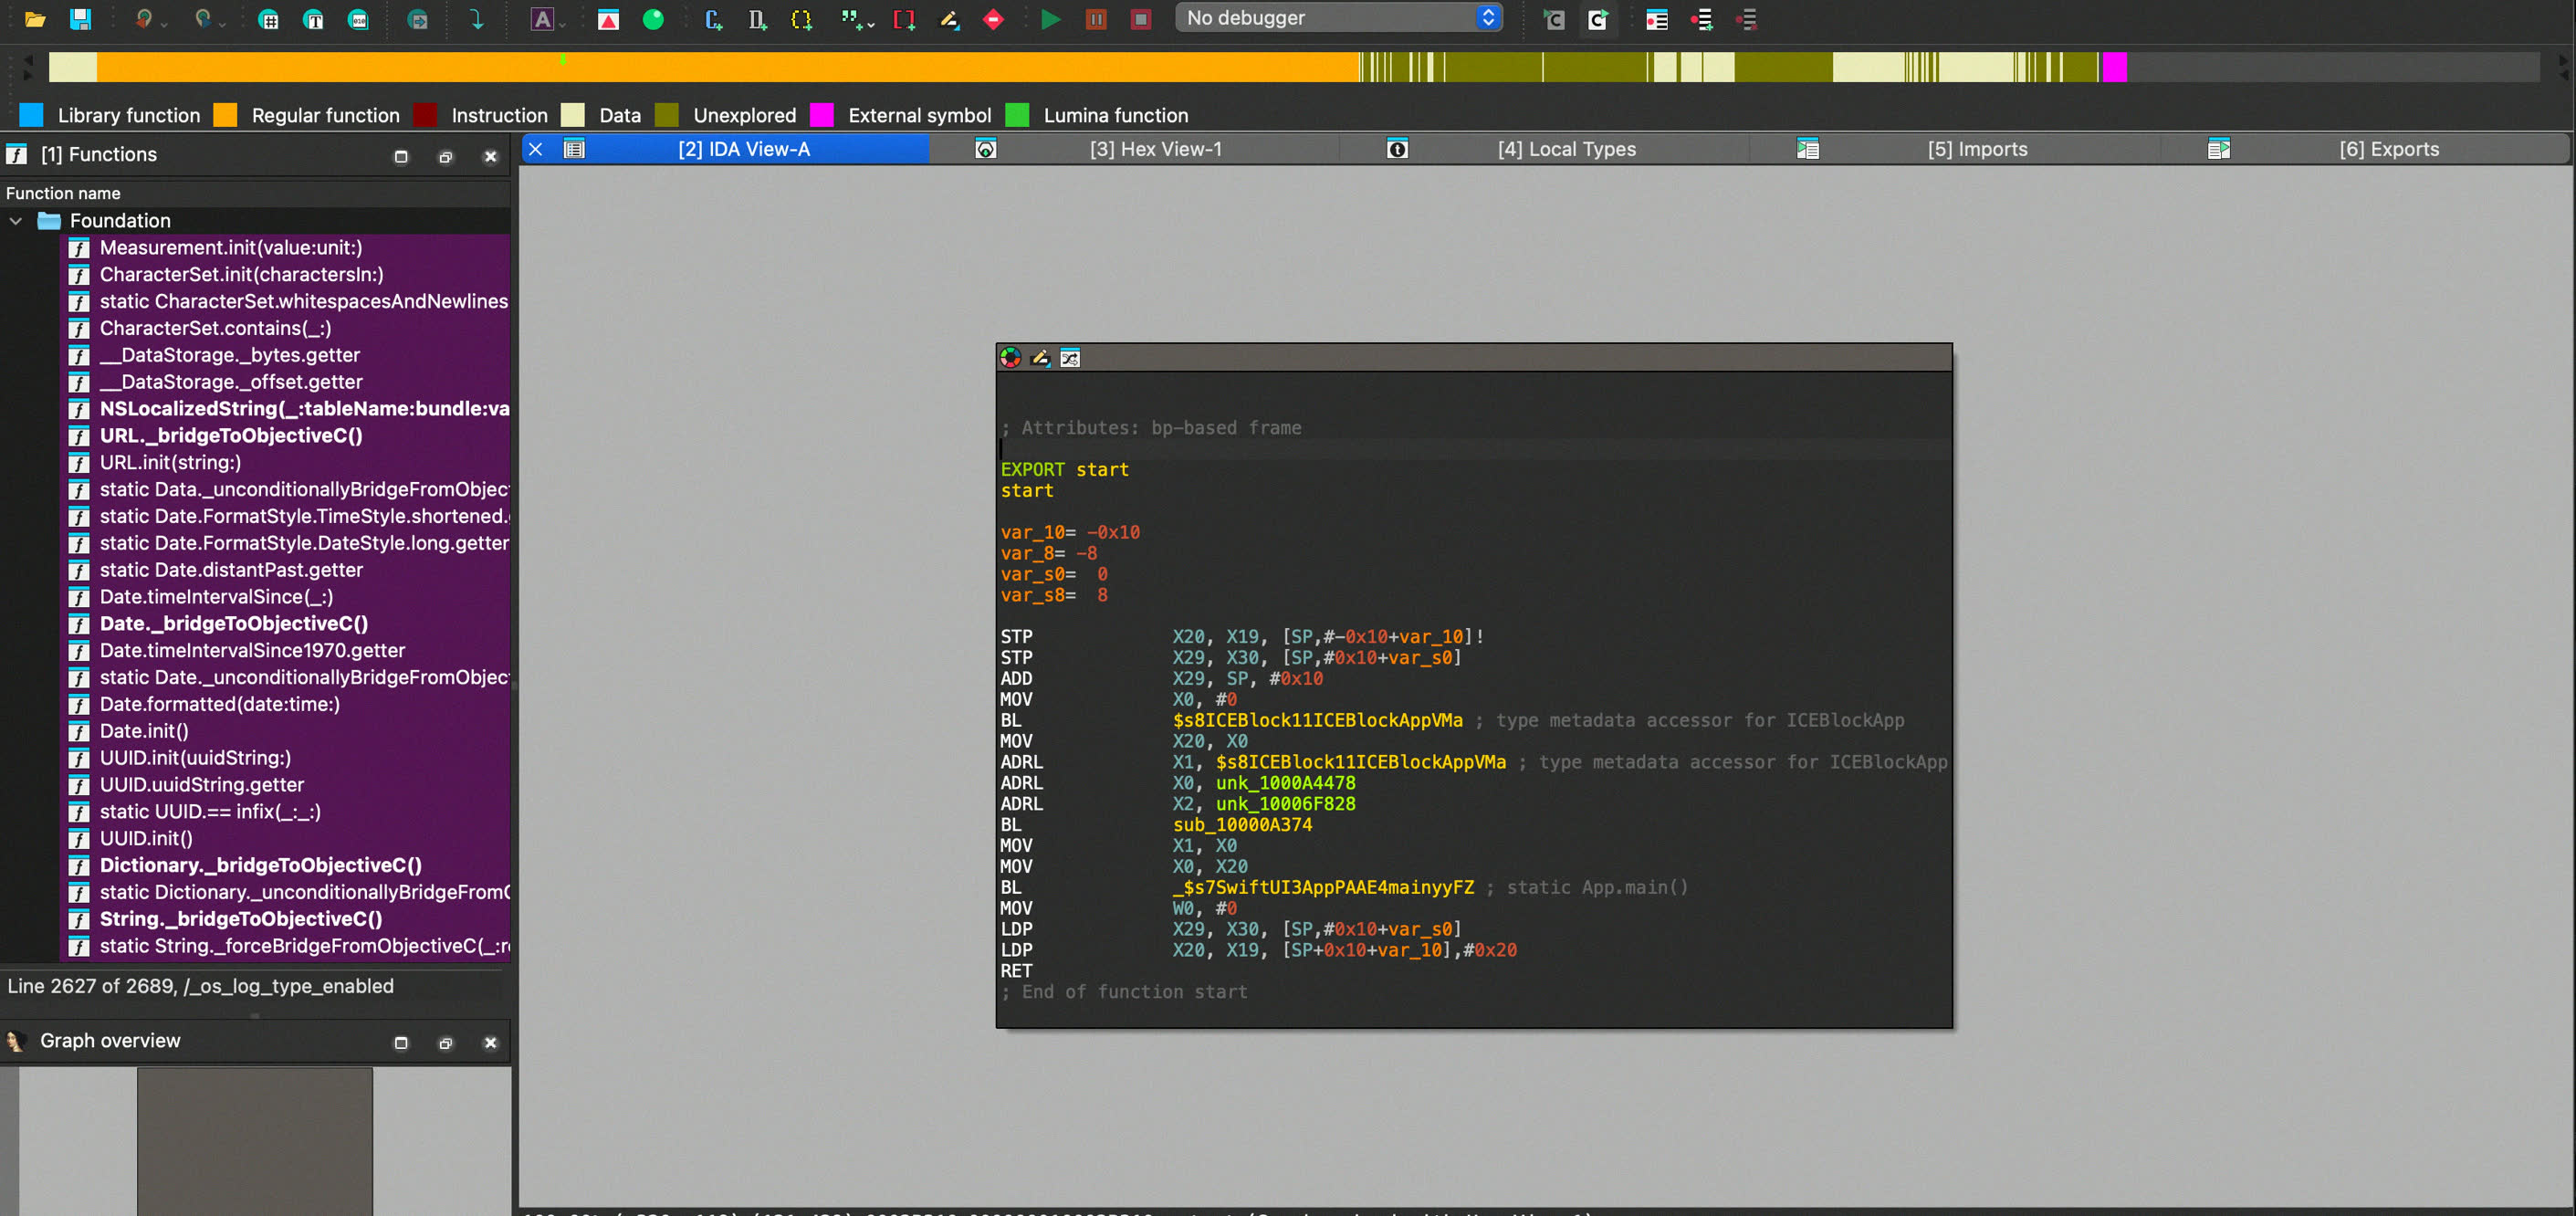Screen dimensions: 2576x1216
Task: Click the red triangle toolbar icon
Action: 608,19
